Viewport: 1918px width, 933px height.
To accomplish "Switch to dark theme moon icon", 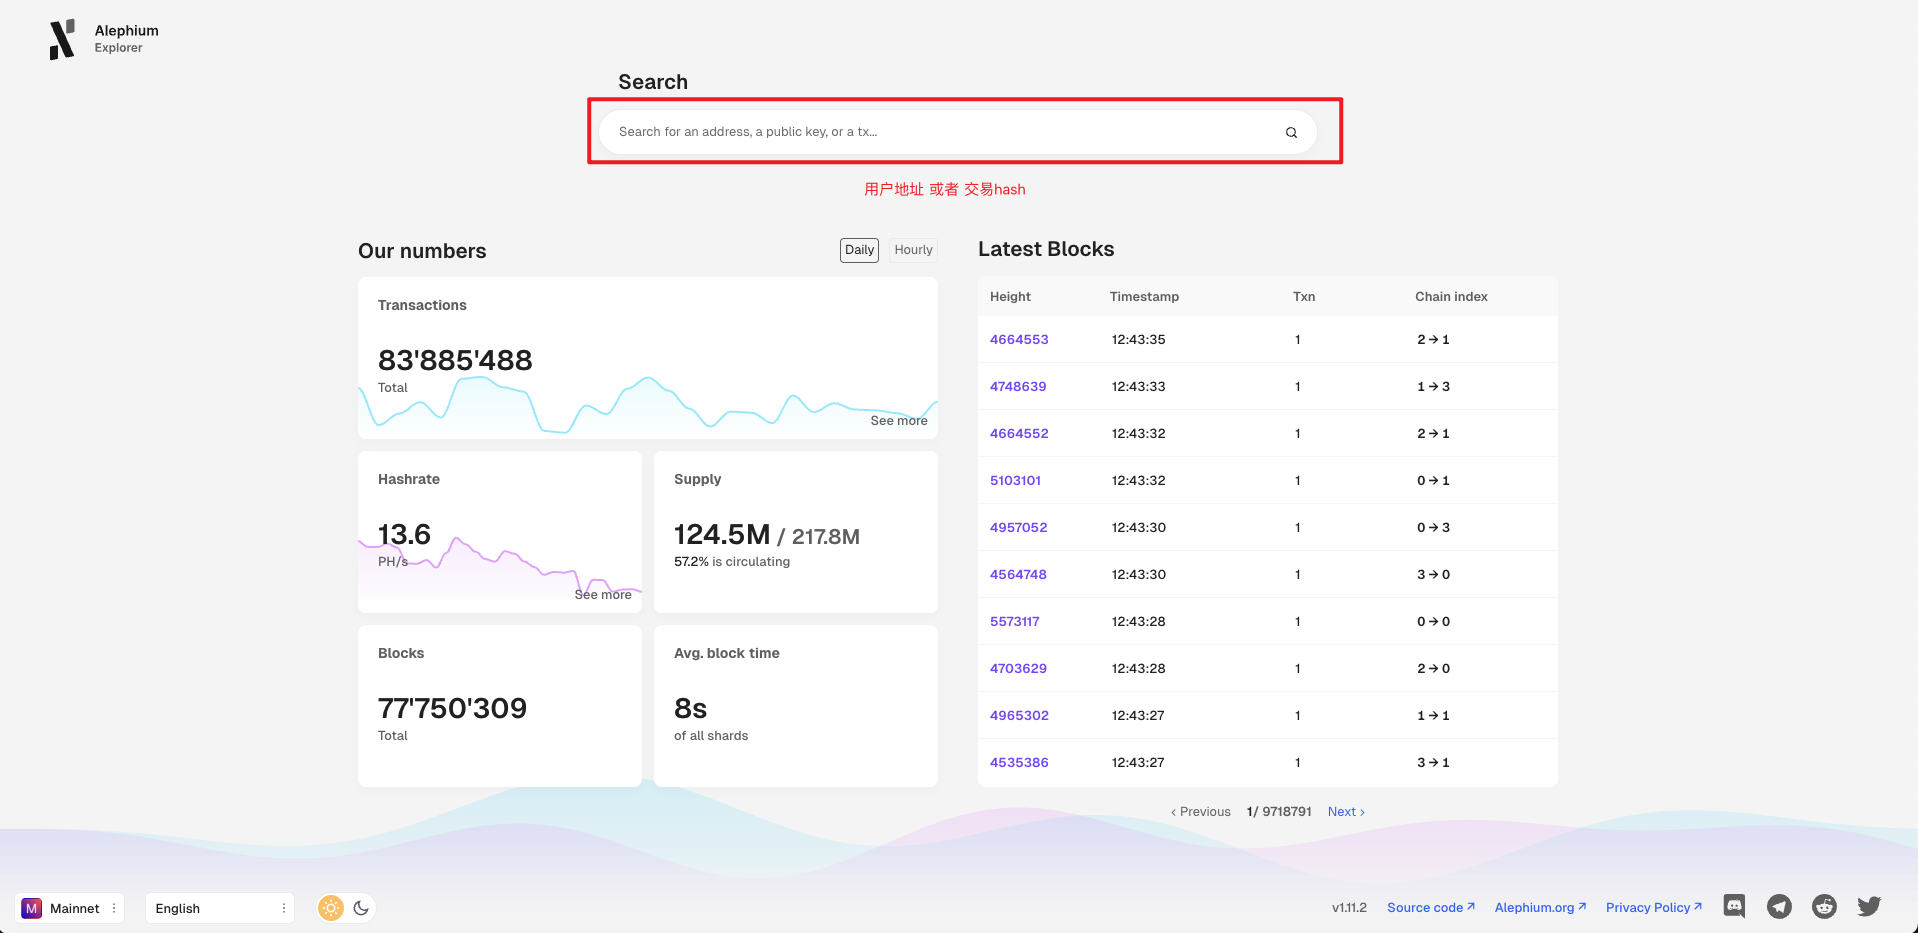I will pyautogui.click(x=361, y=908).
